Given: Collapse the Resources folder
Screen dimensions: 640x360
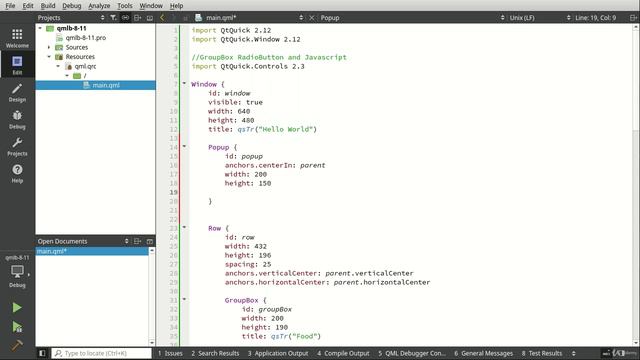Looking at the screenshot, I should (49, 57).
